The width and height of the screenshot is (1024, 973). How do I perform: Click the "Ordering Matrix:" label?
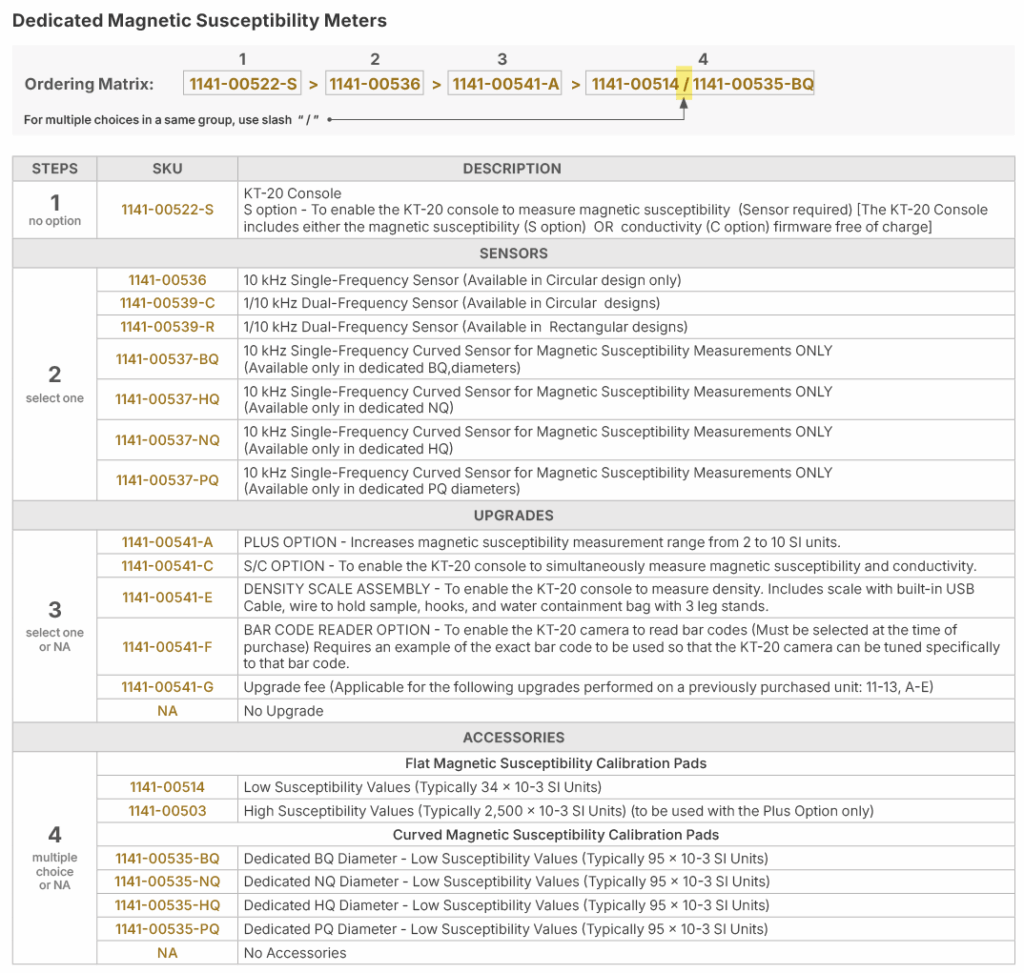(x=89, y=84)
